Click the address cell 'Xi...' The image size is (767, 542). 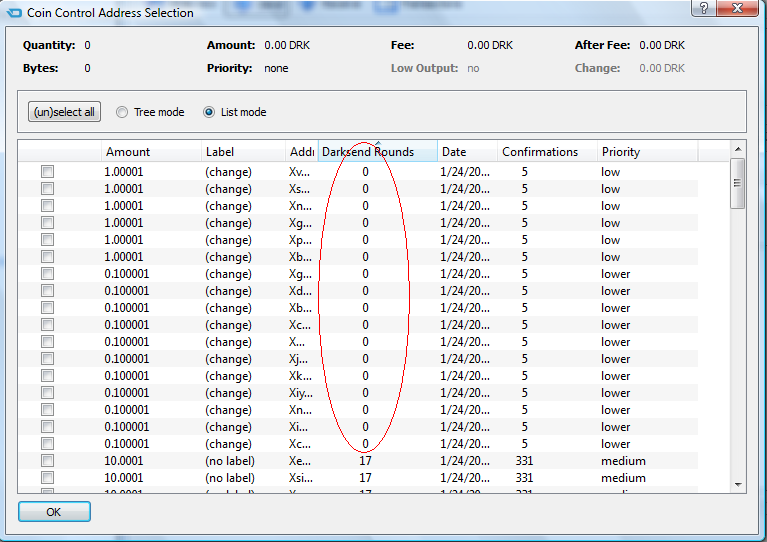(x=298, y=427)
